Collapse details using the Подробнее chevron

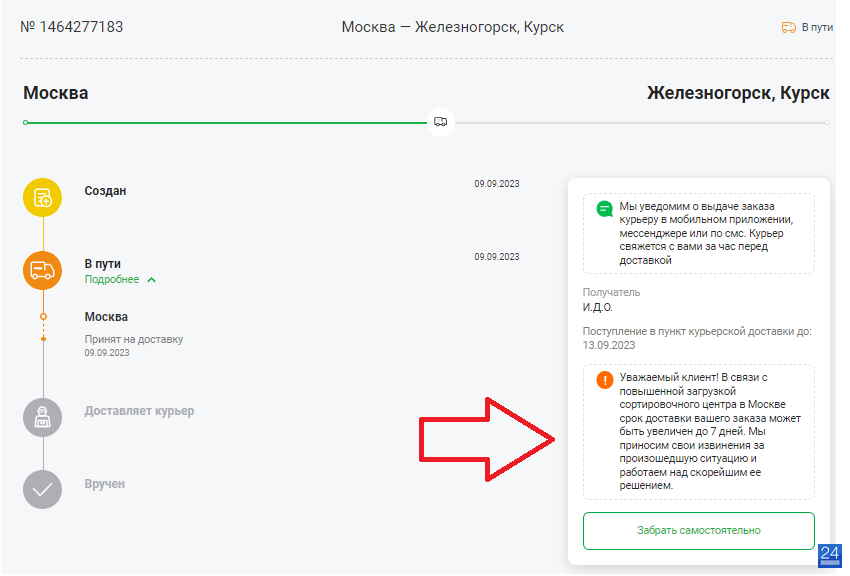[x=152, y=280]
